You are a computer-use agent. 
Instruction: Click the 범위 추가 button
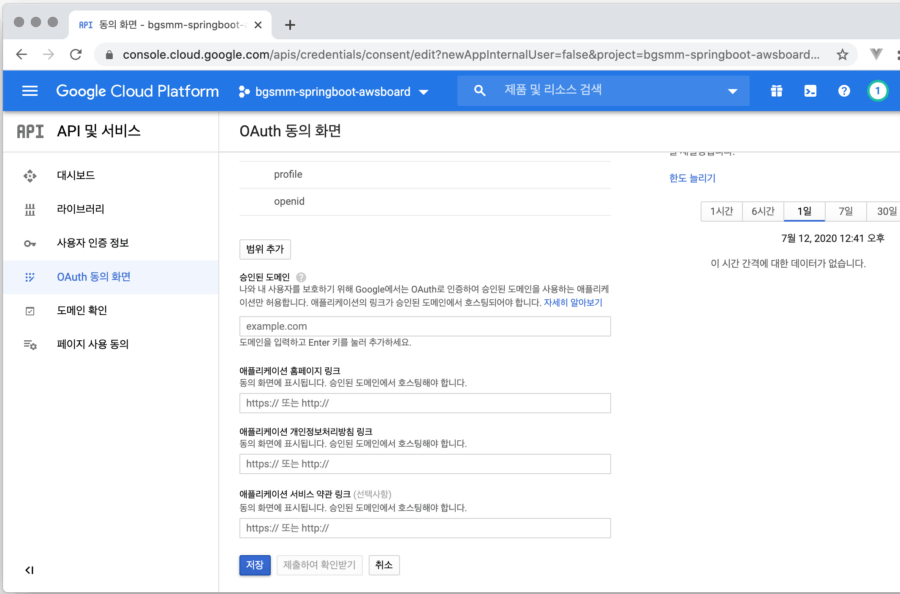(x=265, y=249)
